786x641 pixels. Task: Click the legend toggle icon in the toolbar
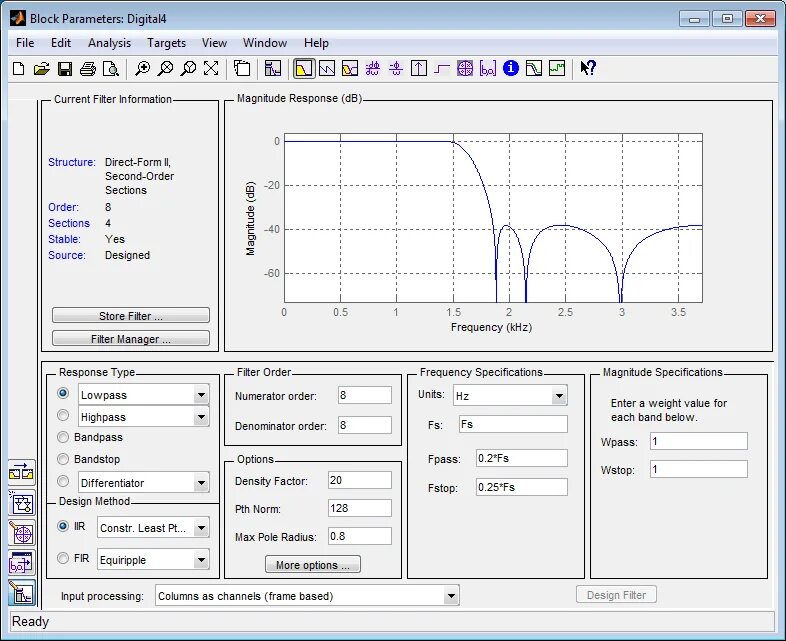242,69
